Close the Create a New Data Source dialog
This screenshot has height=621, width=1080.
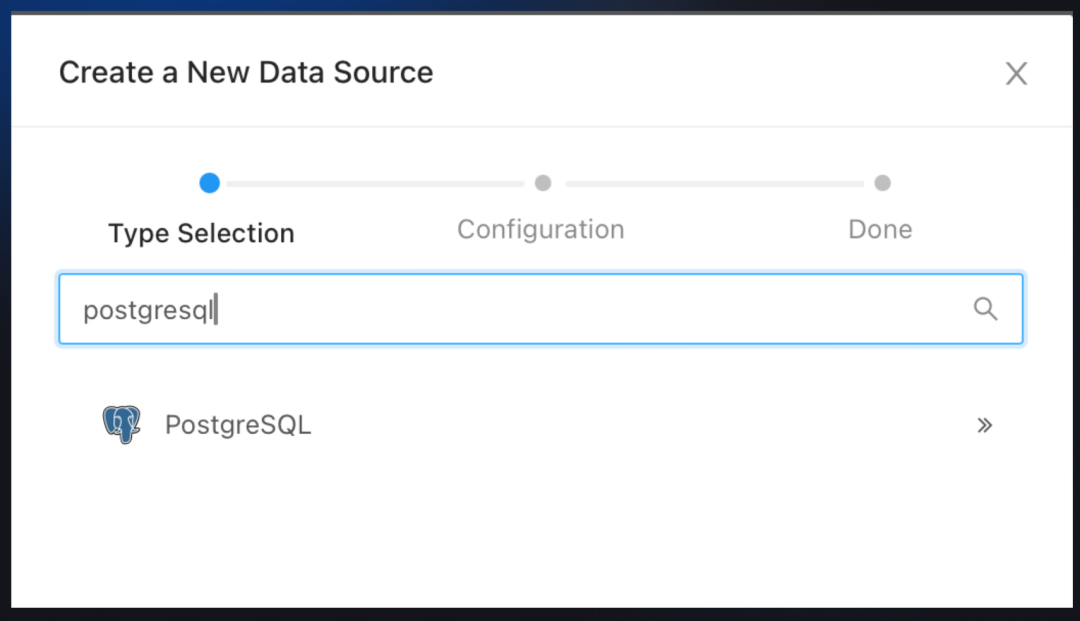tap(1016, 73)
